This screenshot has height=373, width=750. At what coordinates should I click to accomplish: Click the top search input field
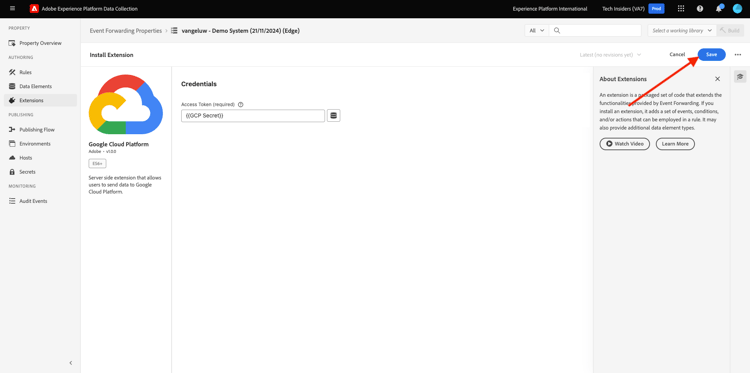coord(595,31)
